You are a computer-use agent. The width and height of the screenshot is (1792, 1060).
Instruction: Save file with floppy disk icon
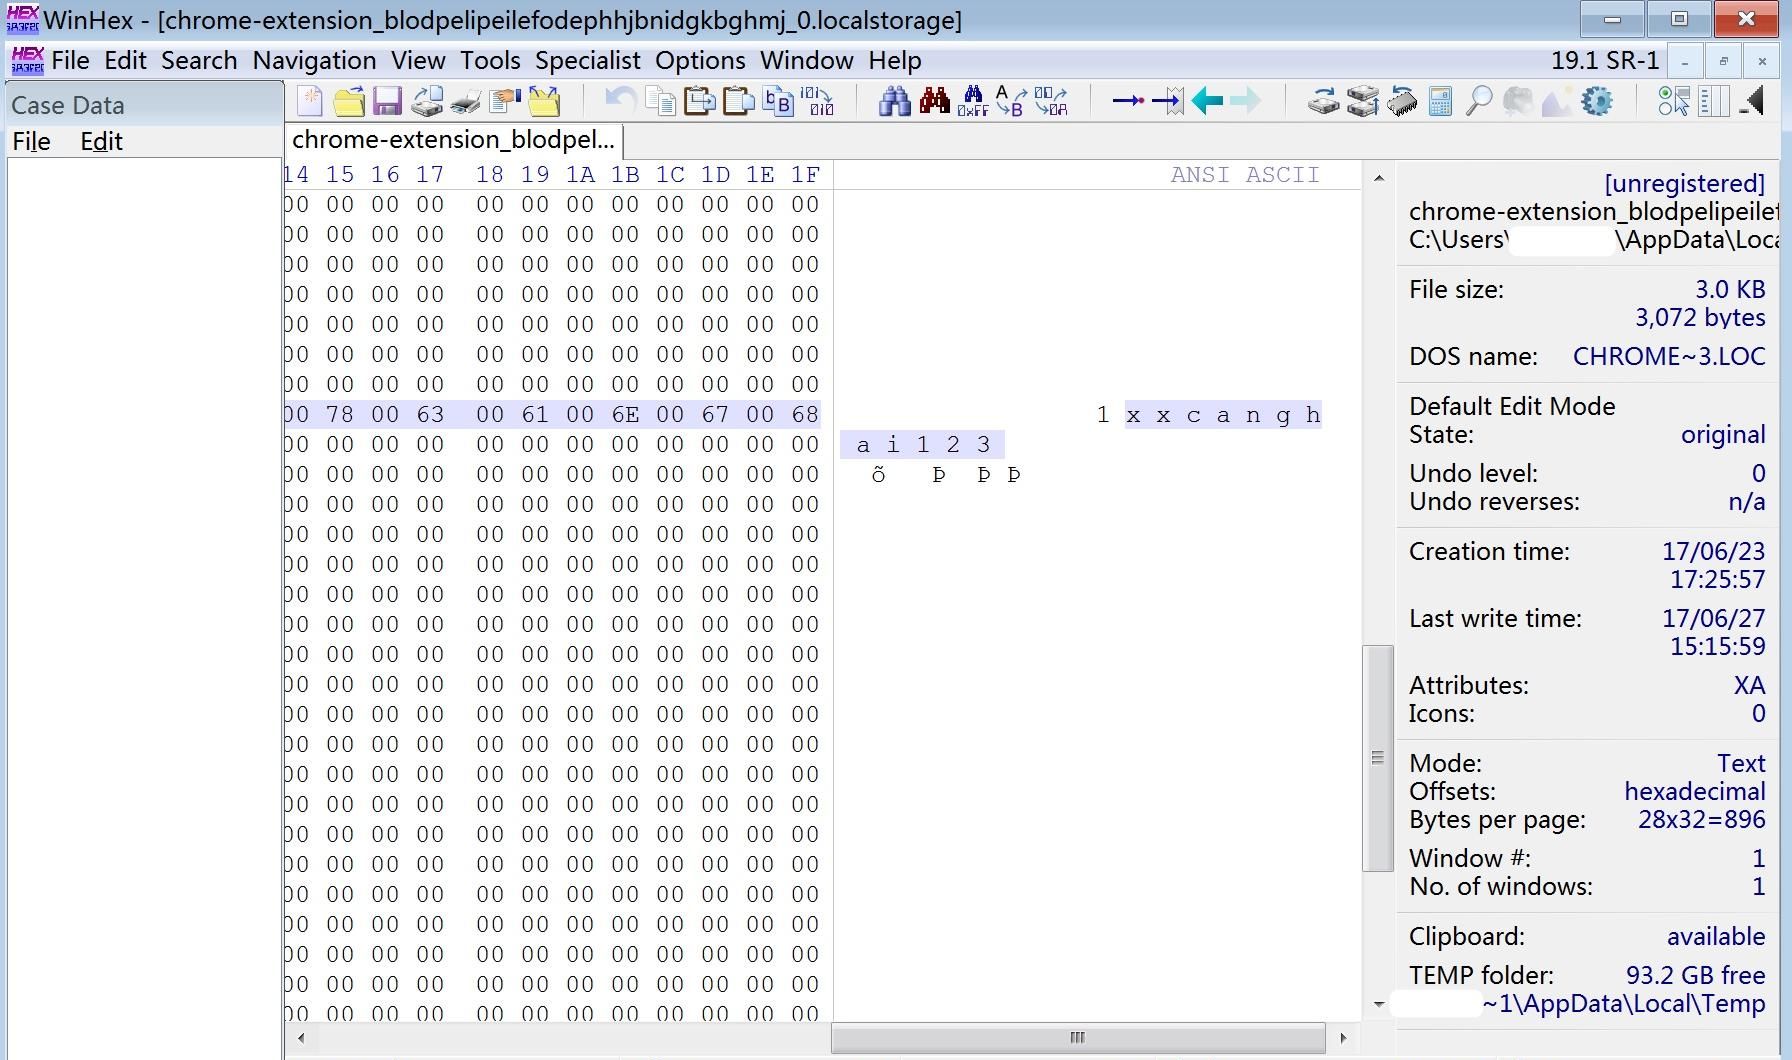tap(387, 101)
